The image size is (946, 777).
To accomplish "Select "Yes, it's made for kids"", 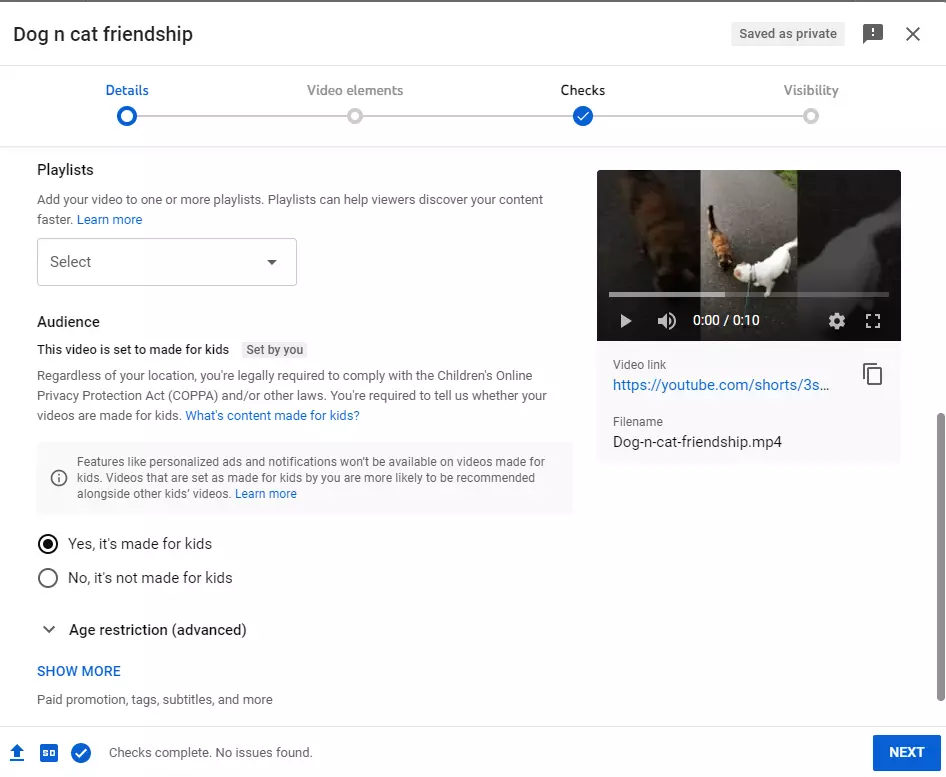I will point(48,544).
